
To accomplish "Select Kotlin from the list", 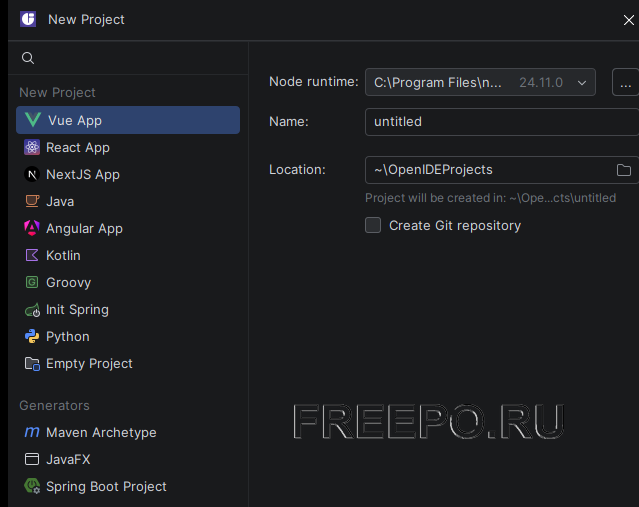I will point(63,256).
